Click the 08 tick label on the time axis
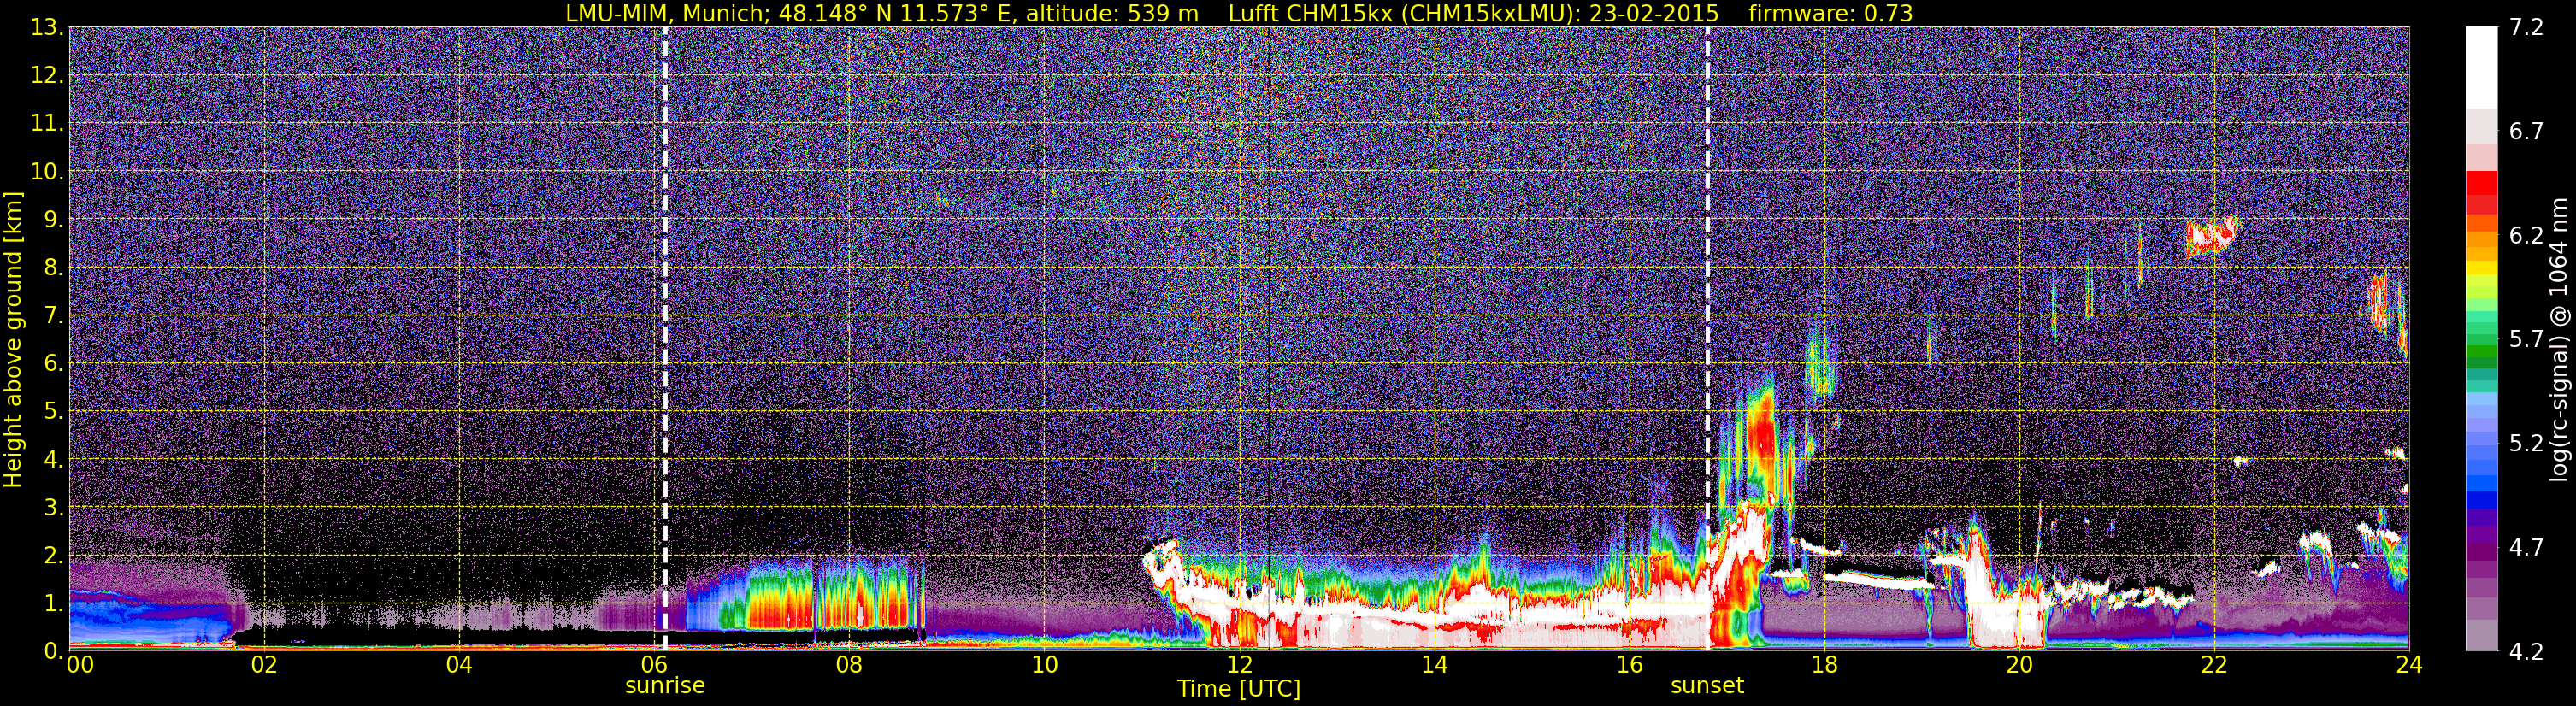Screen dimensions: 2576x706 pyautogui.click(x=849, y=665)
